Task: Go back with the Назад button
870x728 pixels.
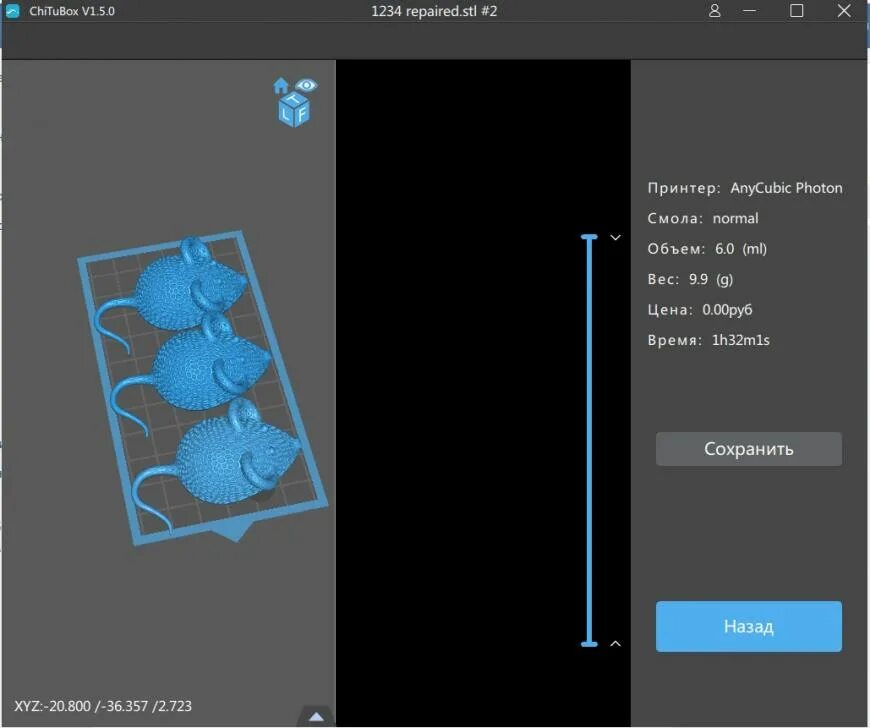Action: (x=748, y=626)
